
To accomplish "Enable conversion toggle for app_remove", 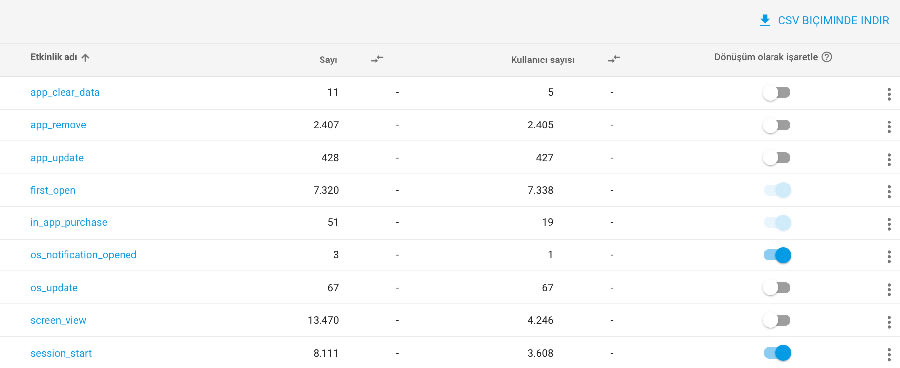I will (777, 125).
